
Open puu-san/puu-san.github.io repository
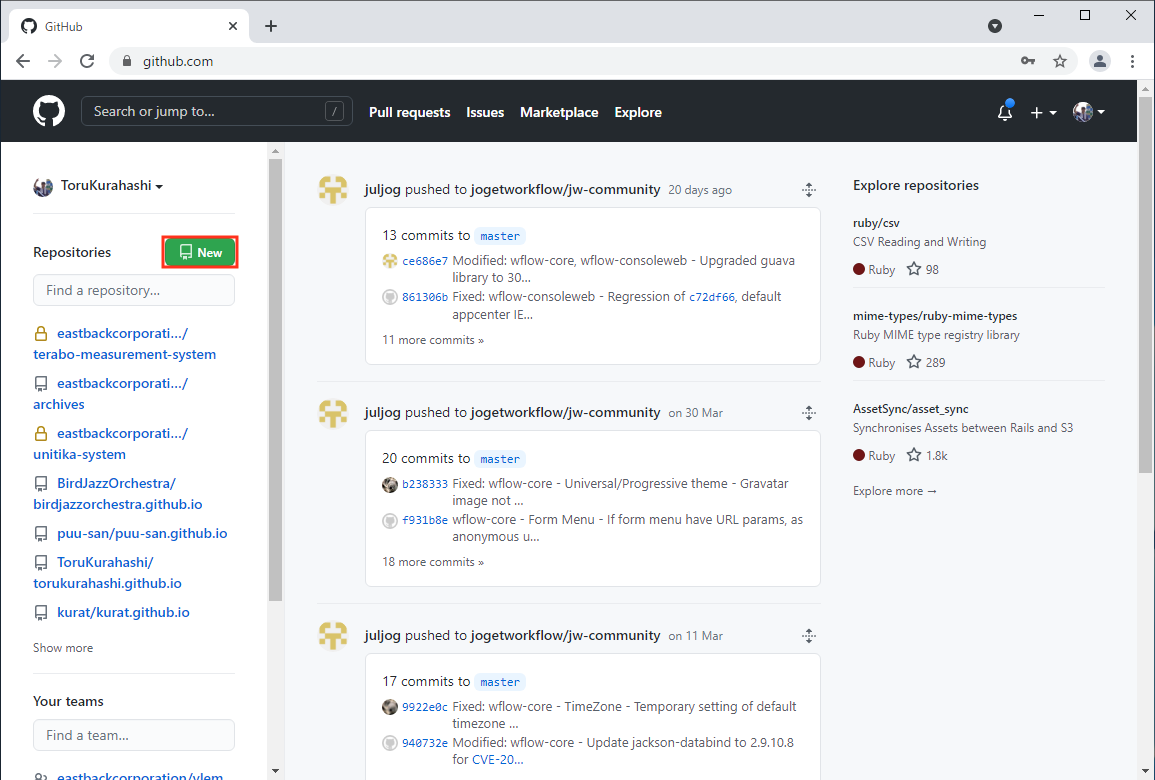(142, 533)
